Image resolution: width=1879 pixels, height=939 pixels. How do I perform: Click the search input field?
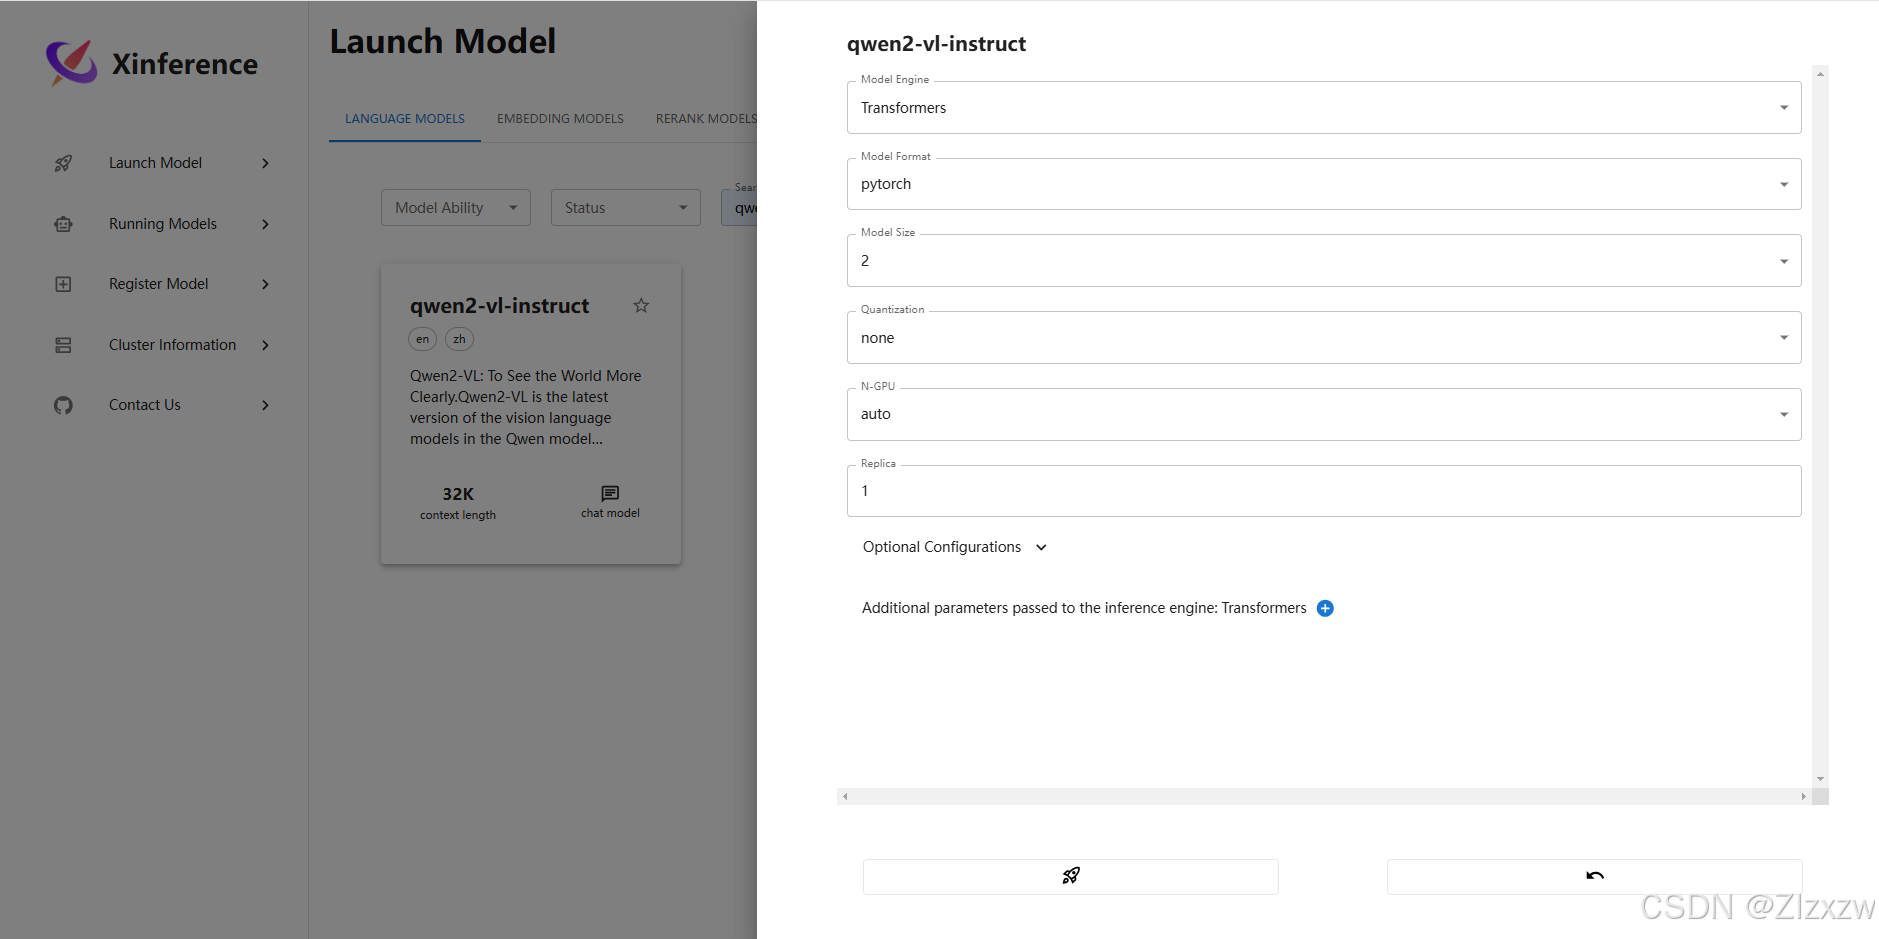coord(739,207)
